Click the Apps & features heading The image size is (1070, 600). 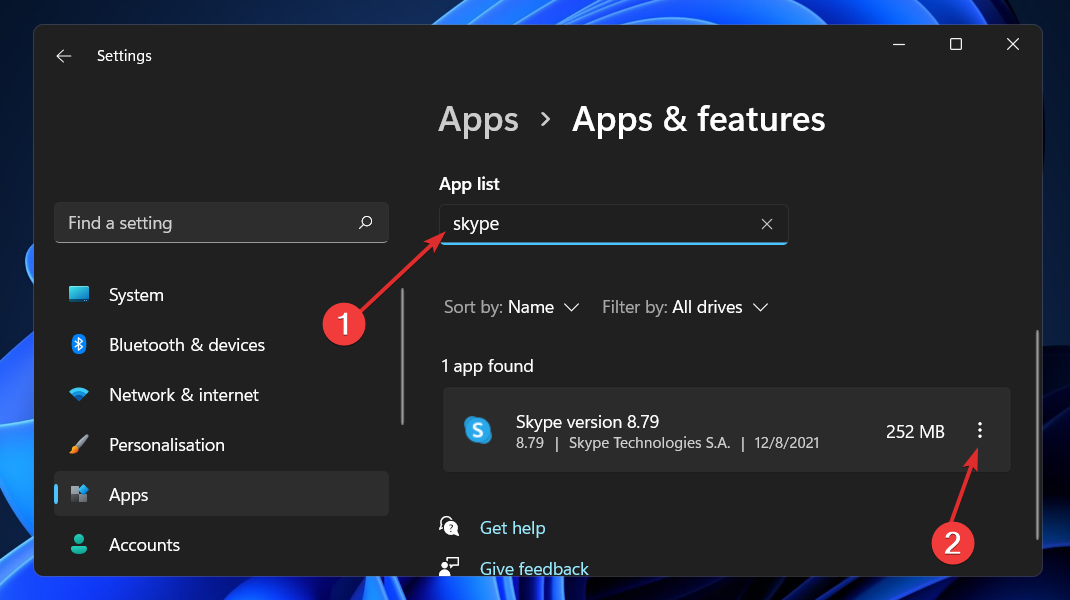698,119
